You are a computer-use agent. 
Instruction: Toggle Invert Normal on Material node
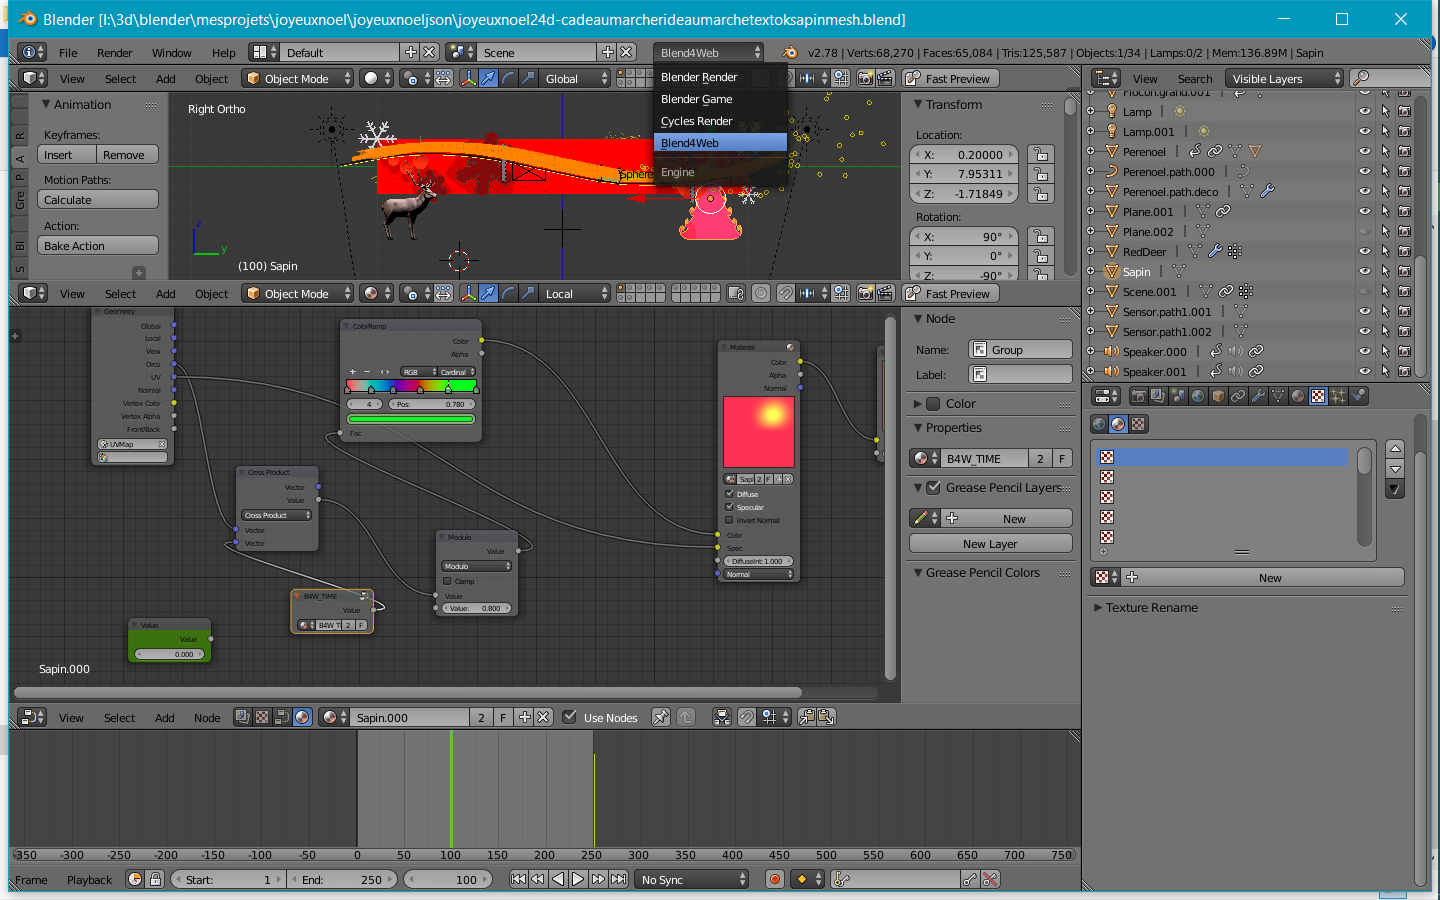click(729, 520)
